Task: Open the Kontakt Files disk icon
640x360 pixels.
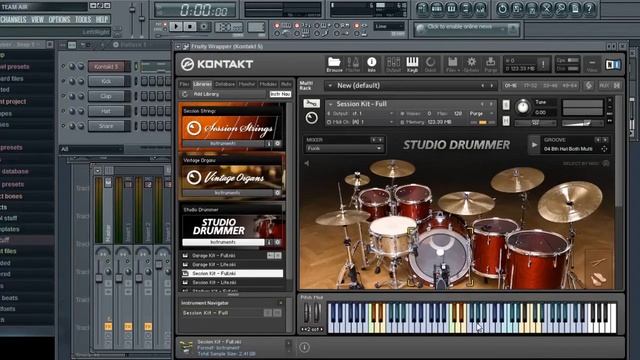Action: 452,64
